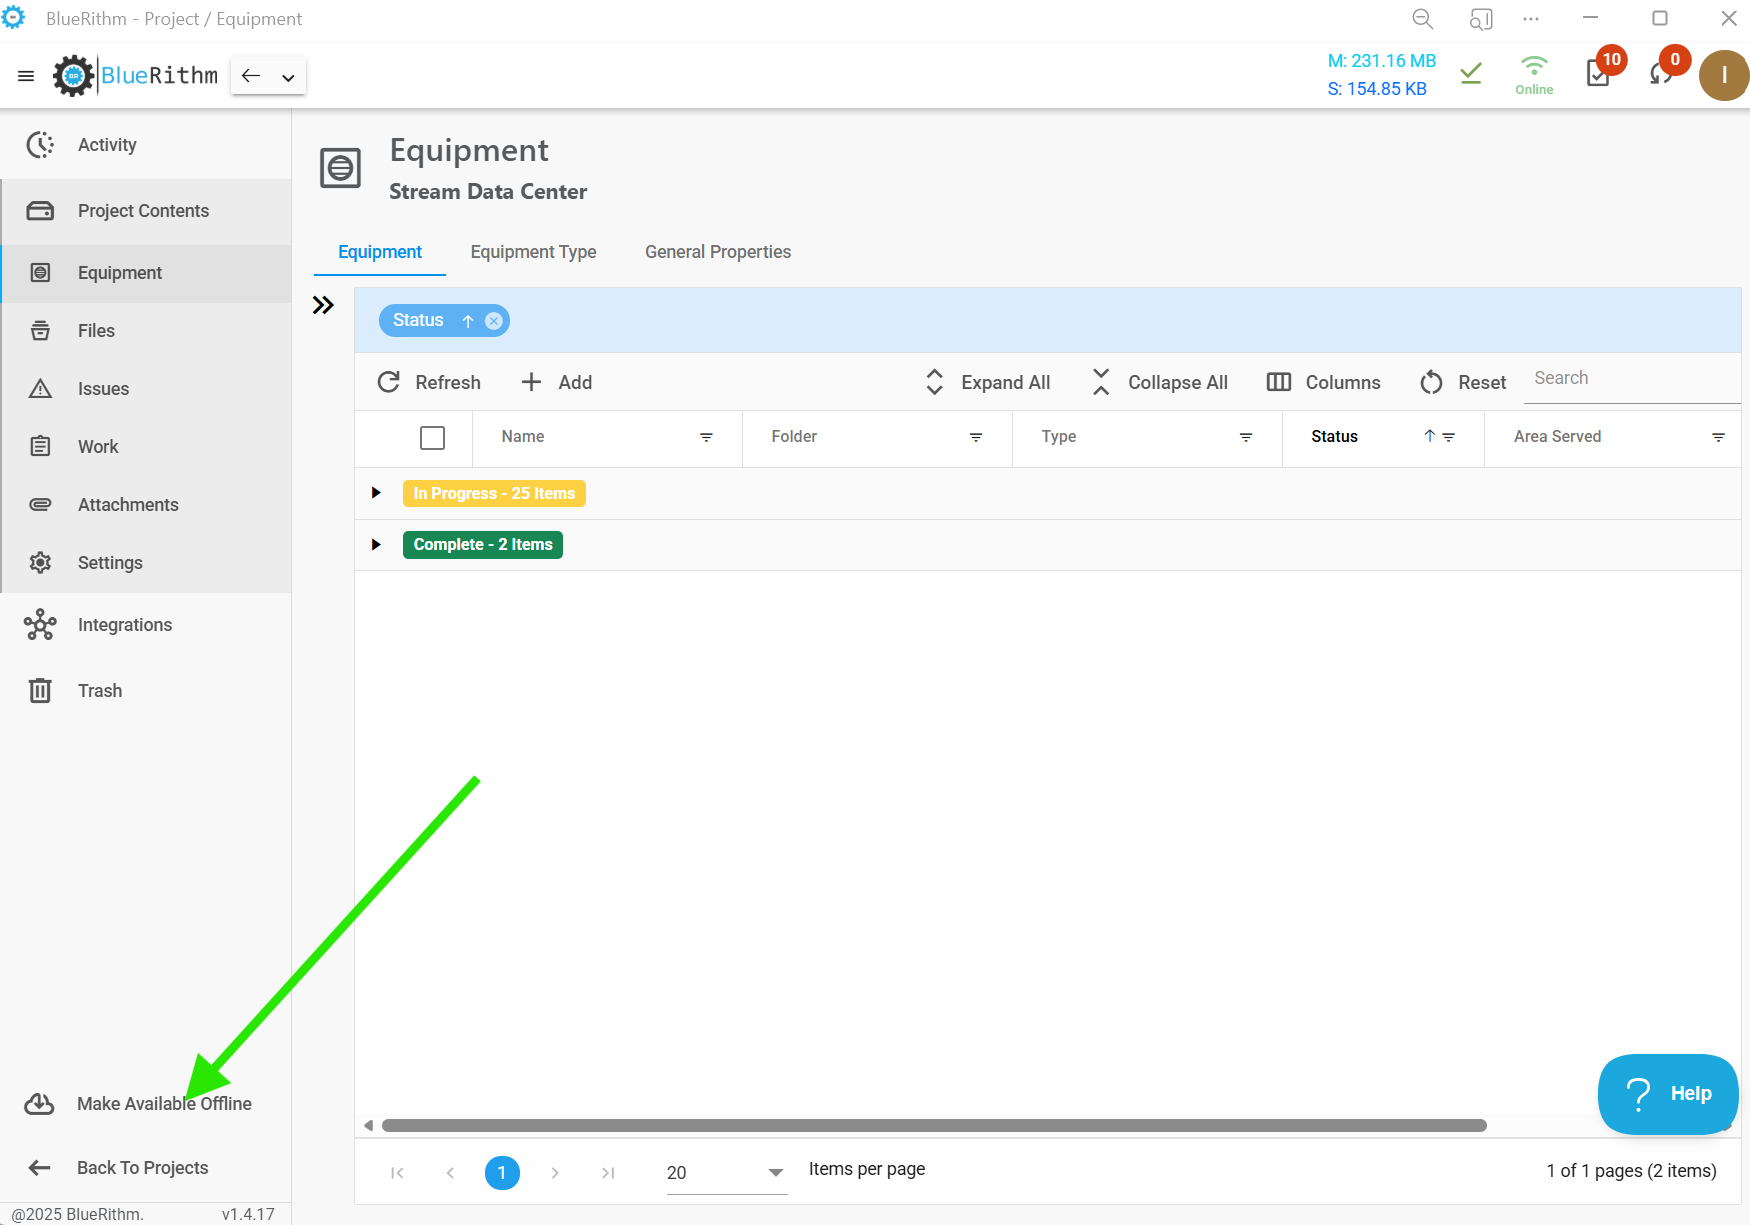Go back using the header arrow
Image resolution: width=1750 pixels, height=1225 pixels.
point(251,76)
